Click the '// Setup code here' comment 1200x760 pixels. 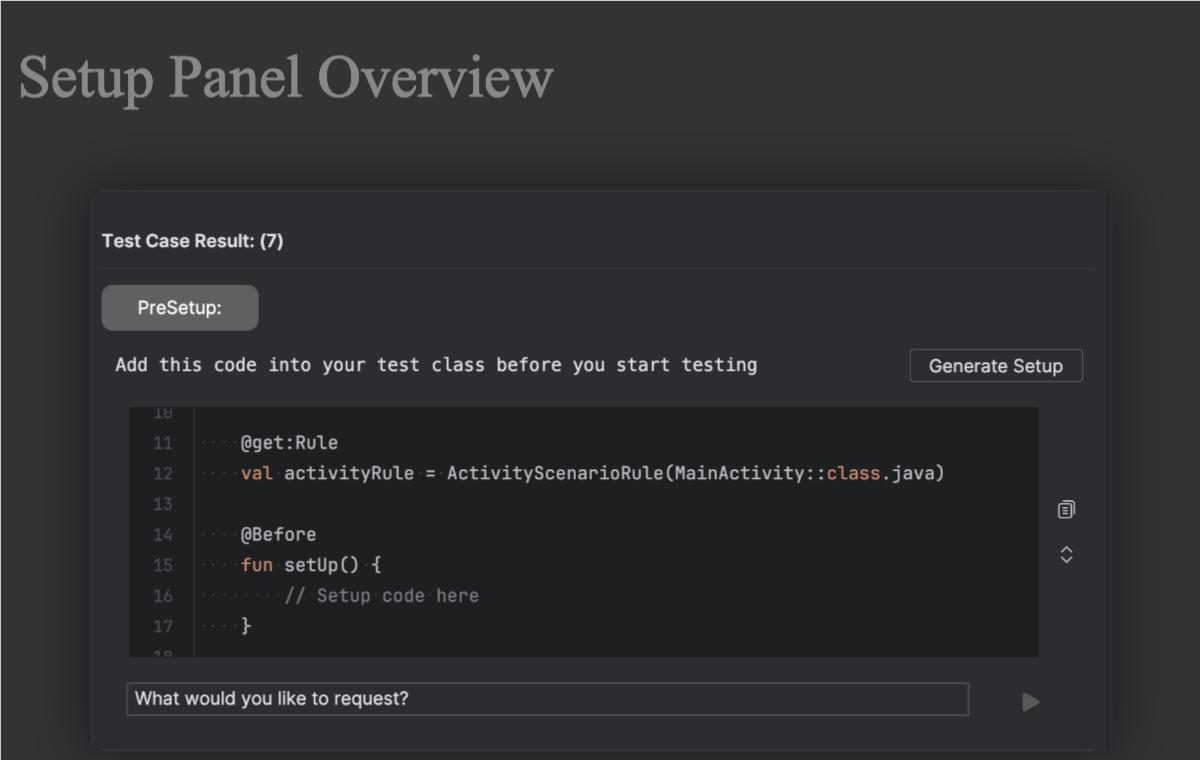point(381,596)
